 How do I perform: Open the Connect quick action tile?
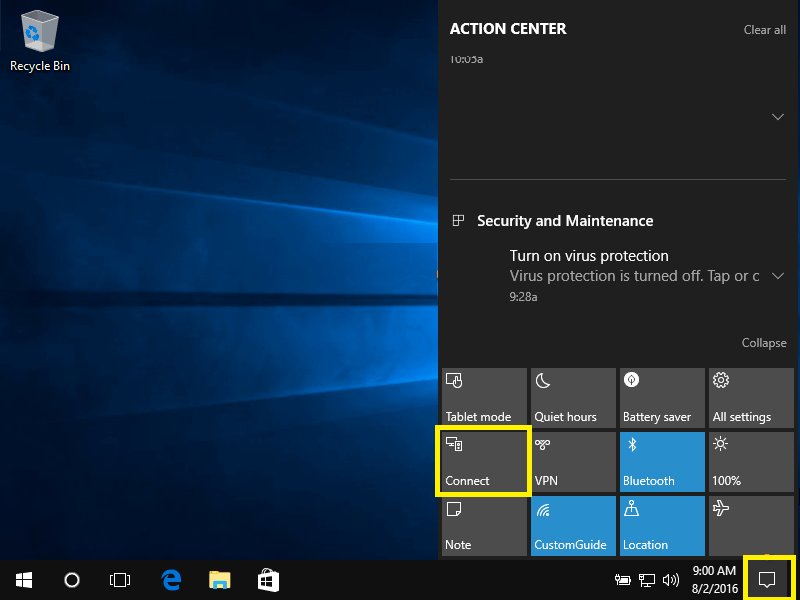coord(484,462)
